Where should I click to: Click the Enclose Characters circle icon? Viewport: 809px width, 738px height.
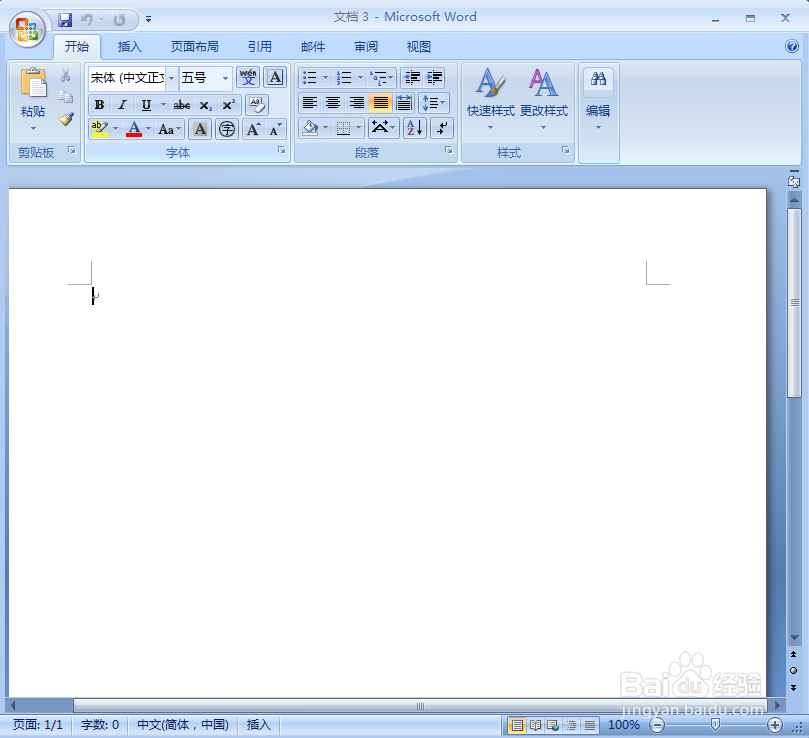point(226,129)
